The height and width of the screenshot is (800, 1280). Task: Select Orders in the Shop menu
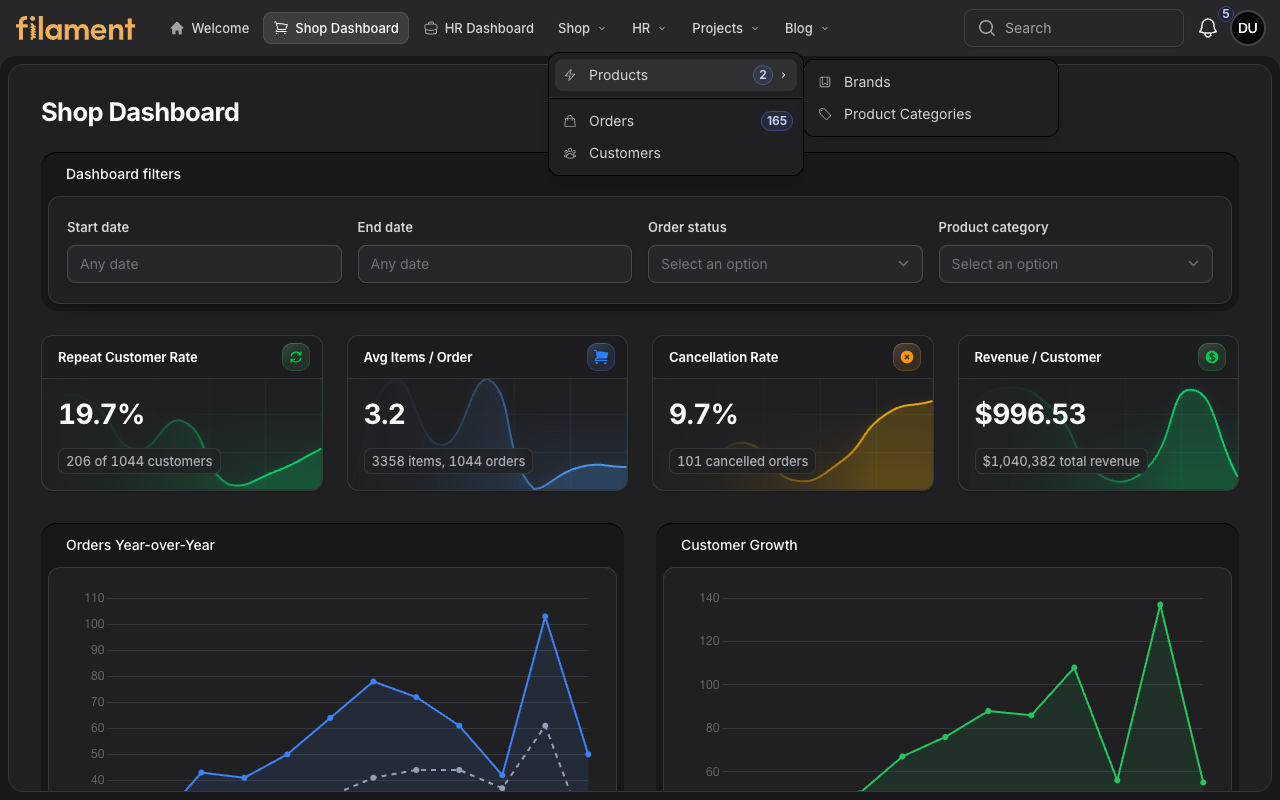pyautogui.click(x=676, y=121)
